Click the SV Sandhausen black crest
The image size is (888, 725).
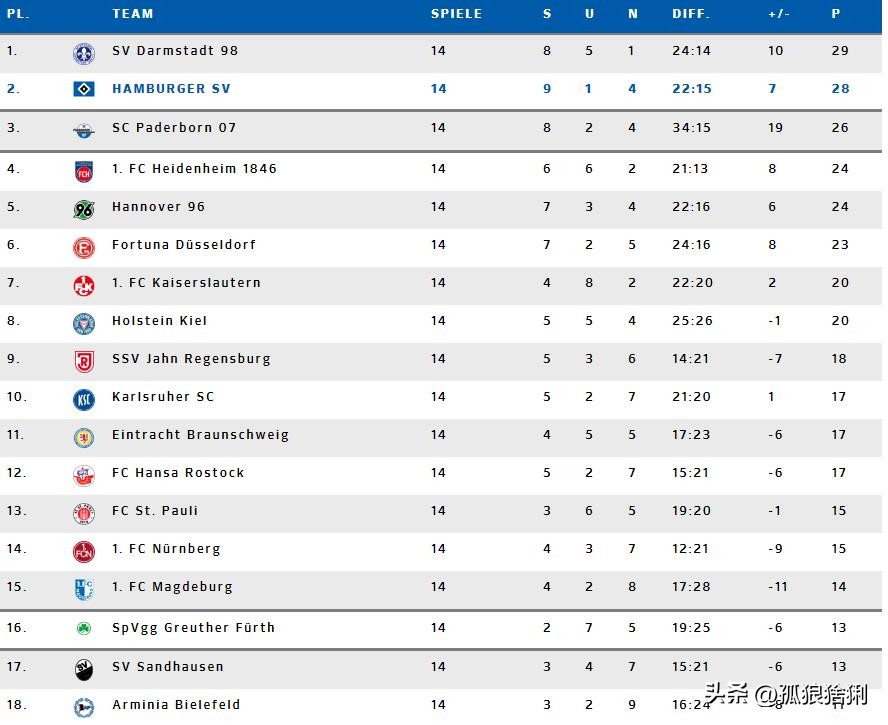click(84, 669)
